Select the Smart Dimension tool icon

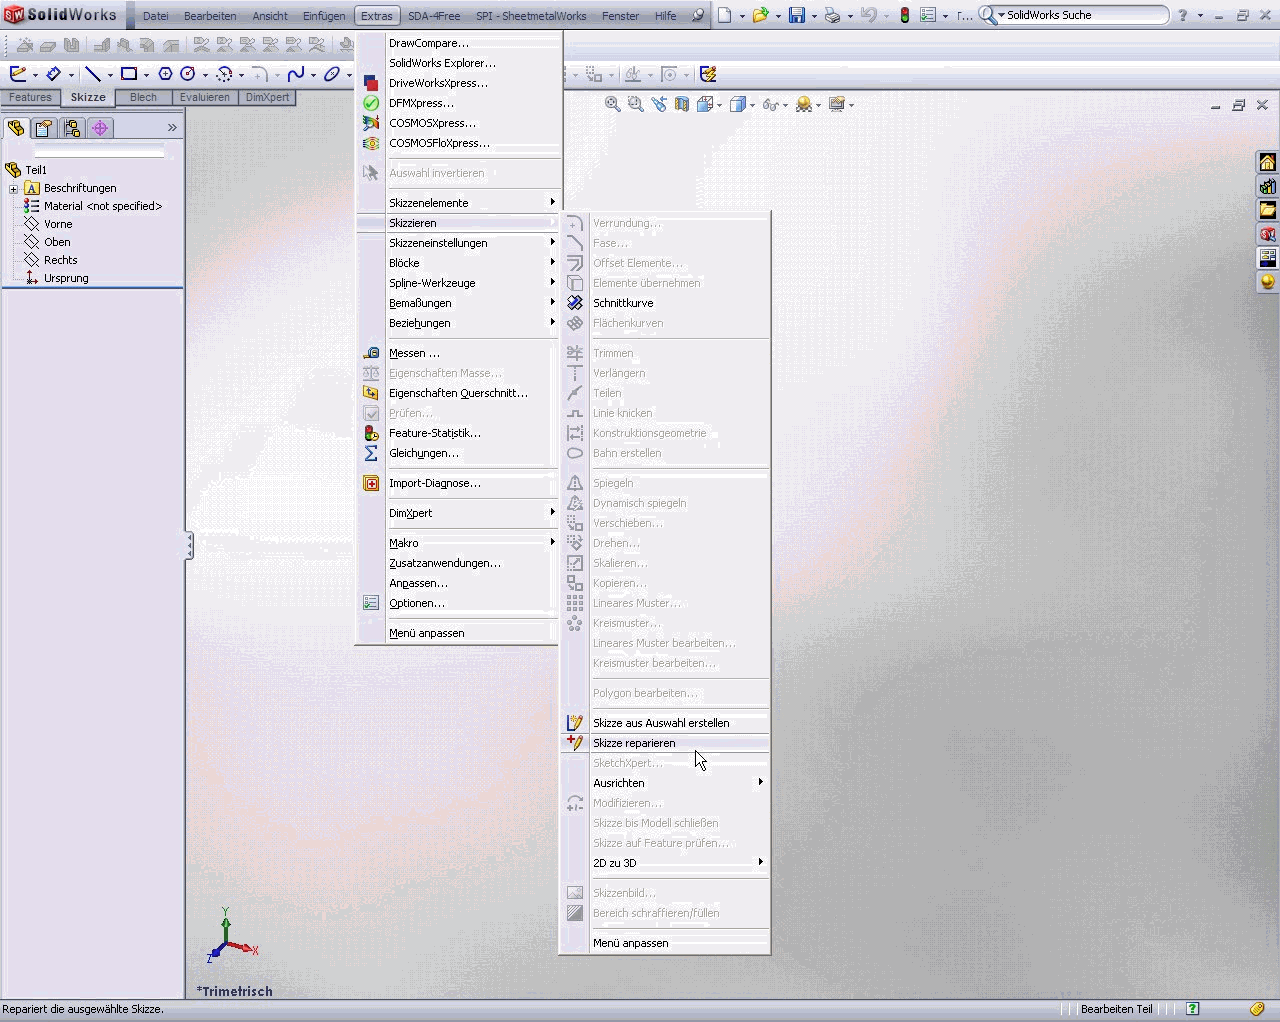[x=54, y=74]
